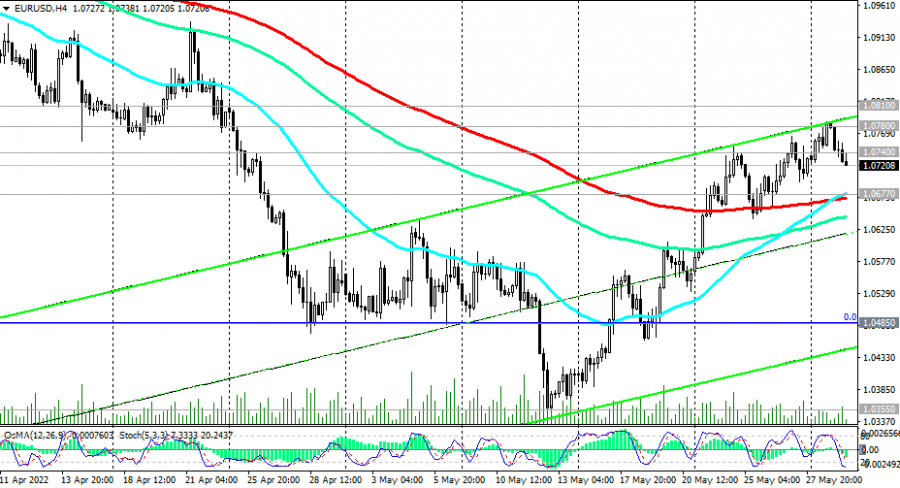Click the 13 May 04:00 time label
The image size is (900, 488).
coord(584,480)
